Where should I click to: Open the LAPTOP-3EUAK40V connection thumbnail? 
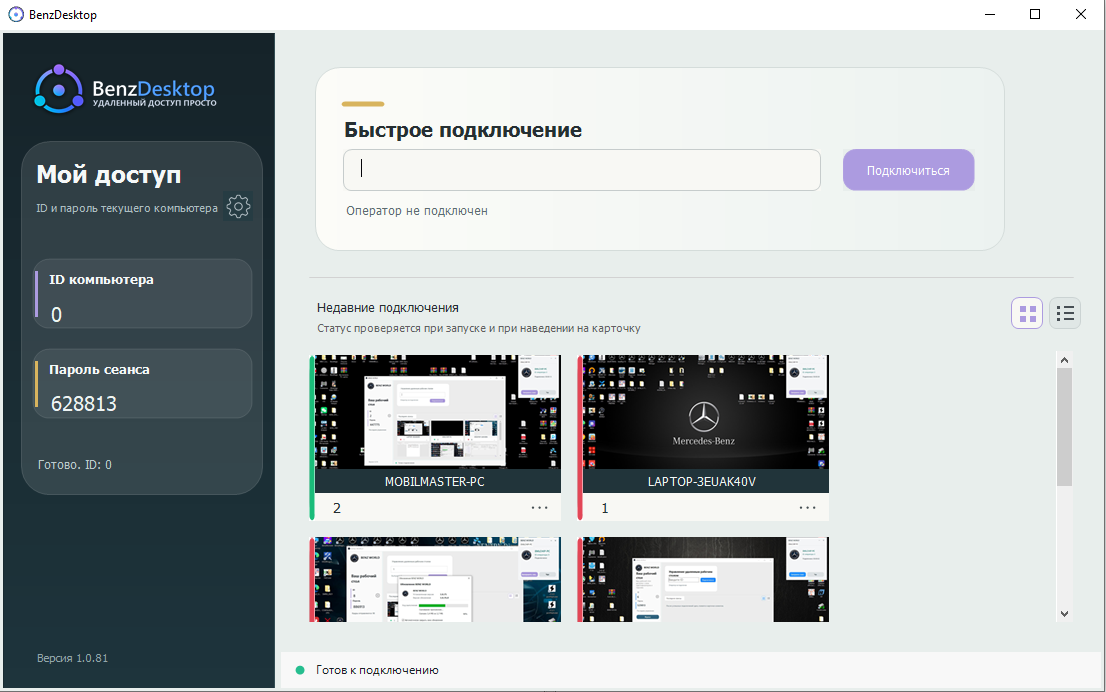pyautogui.click(x=705, y=412)
